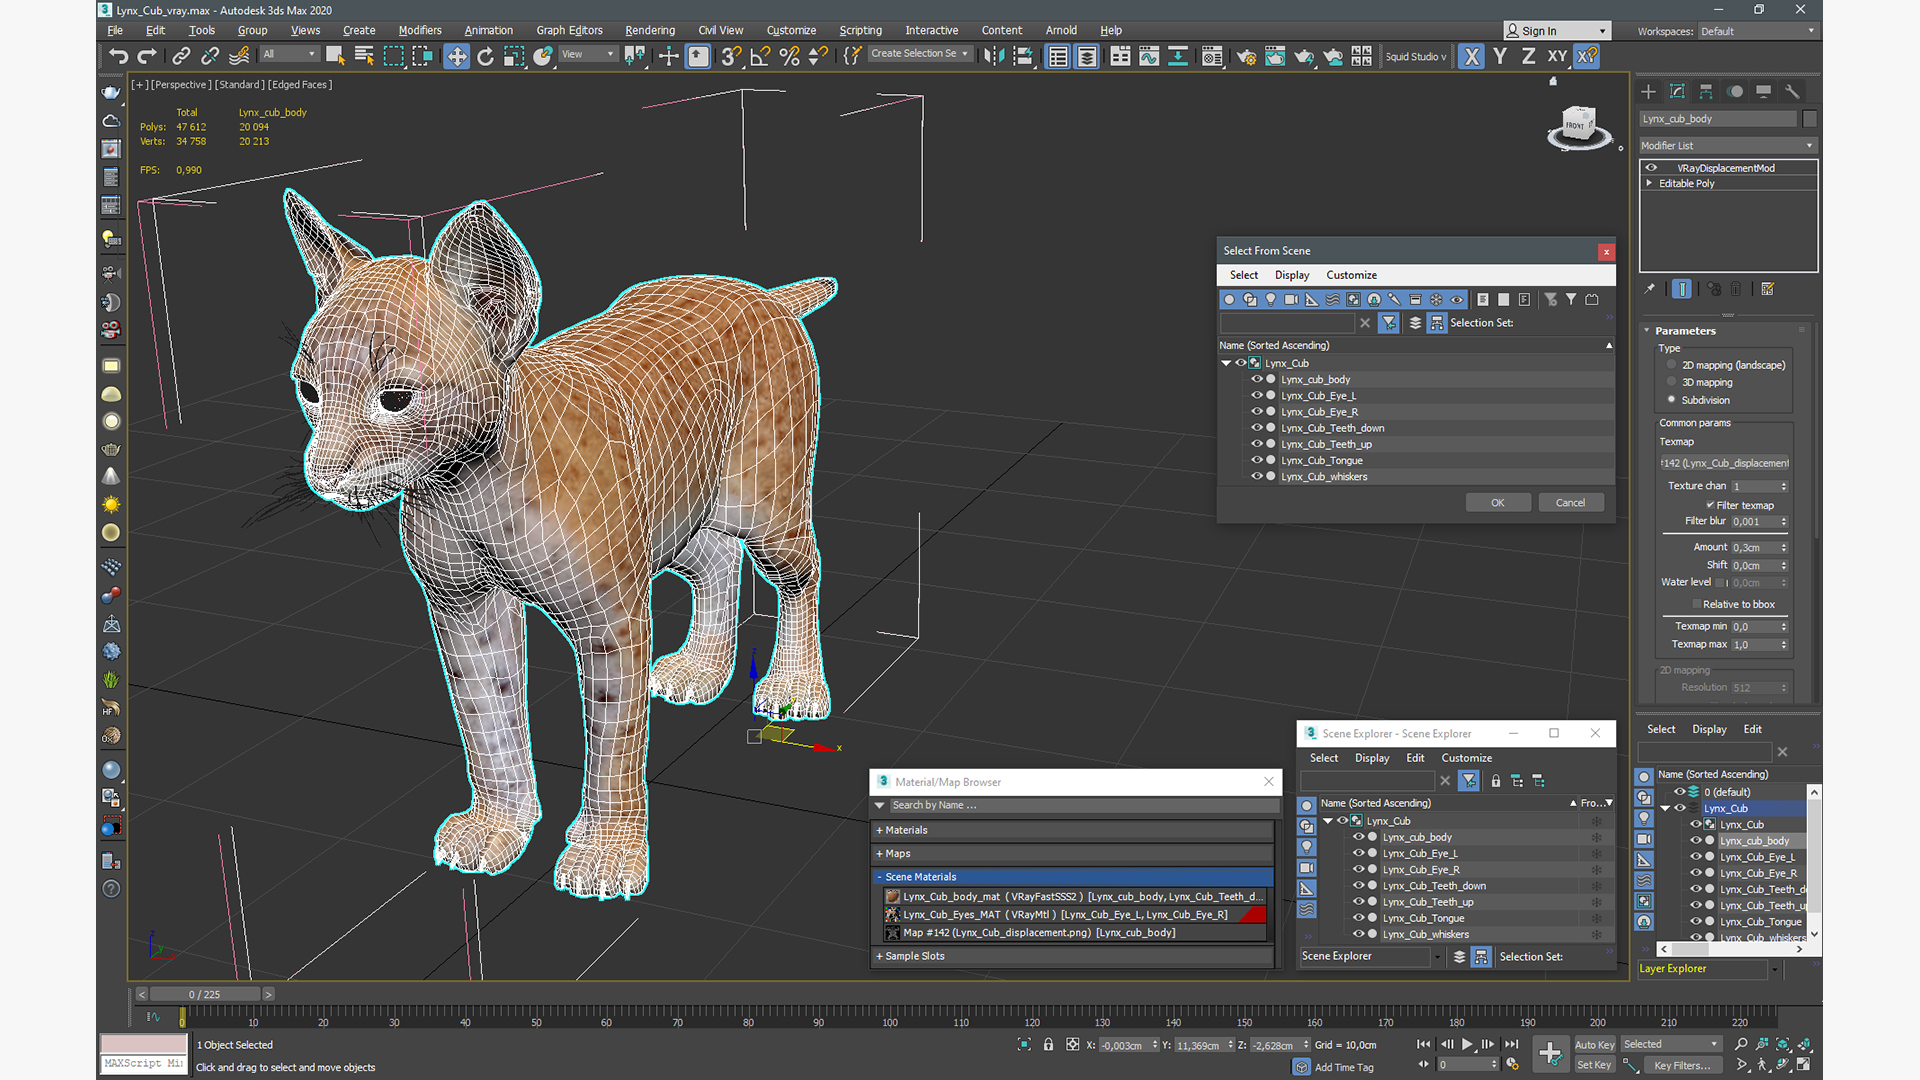
Task: Restrict transform to the Z axis
Action: pos(1528,56)
